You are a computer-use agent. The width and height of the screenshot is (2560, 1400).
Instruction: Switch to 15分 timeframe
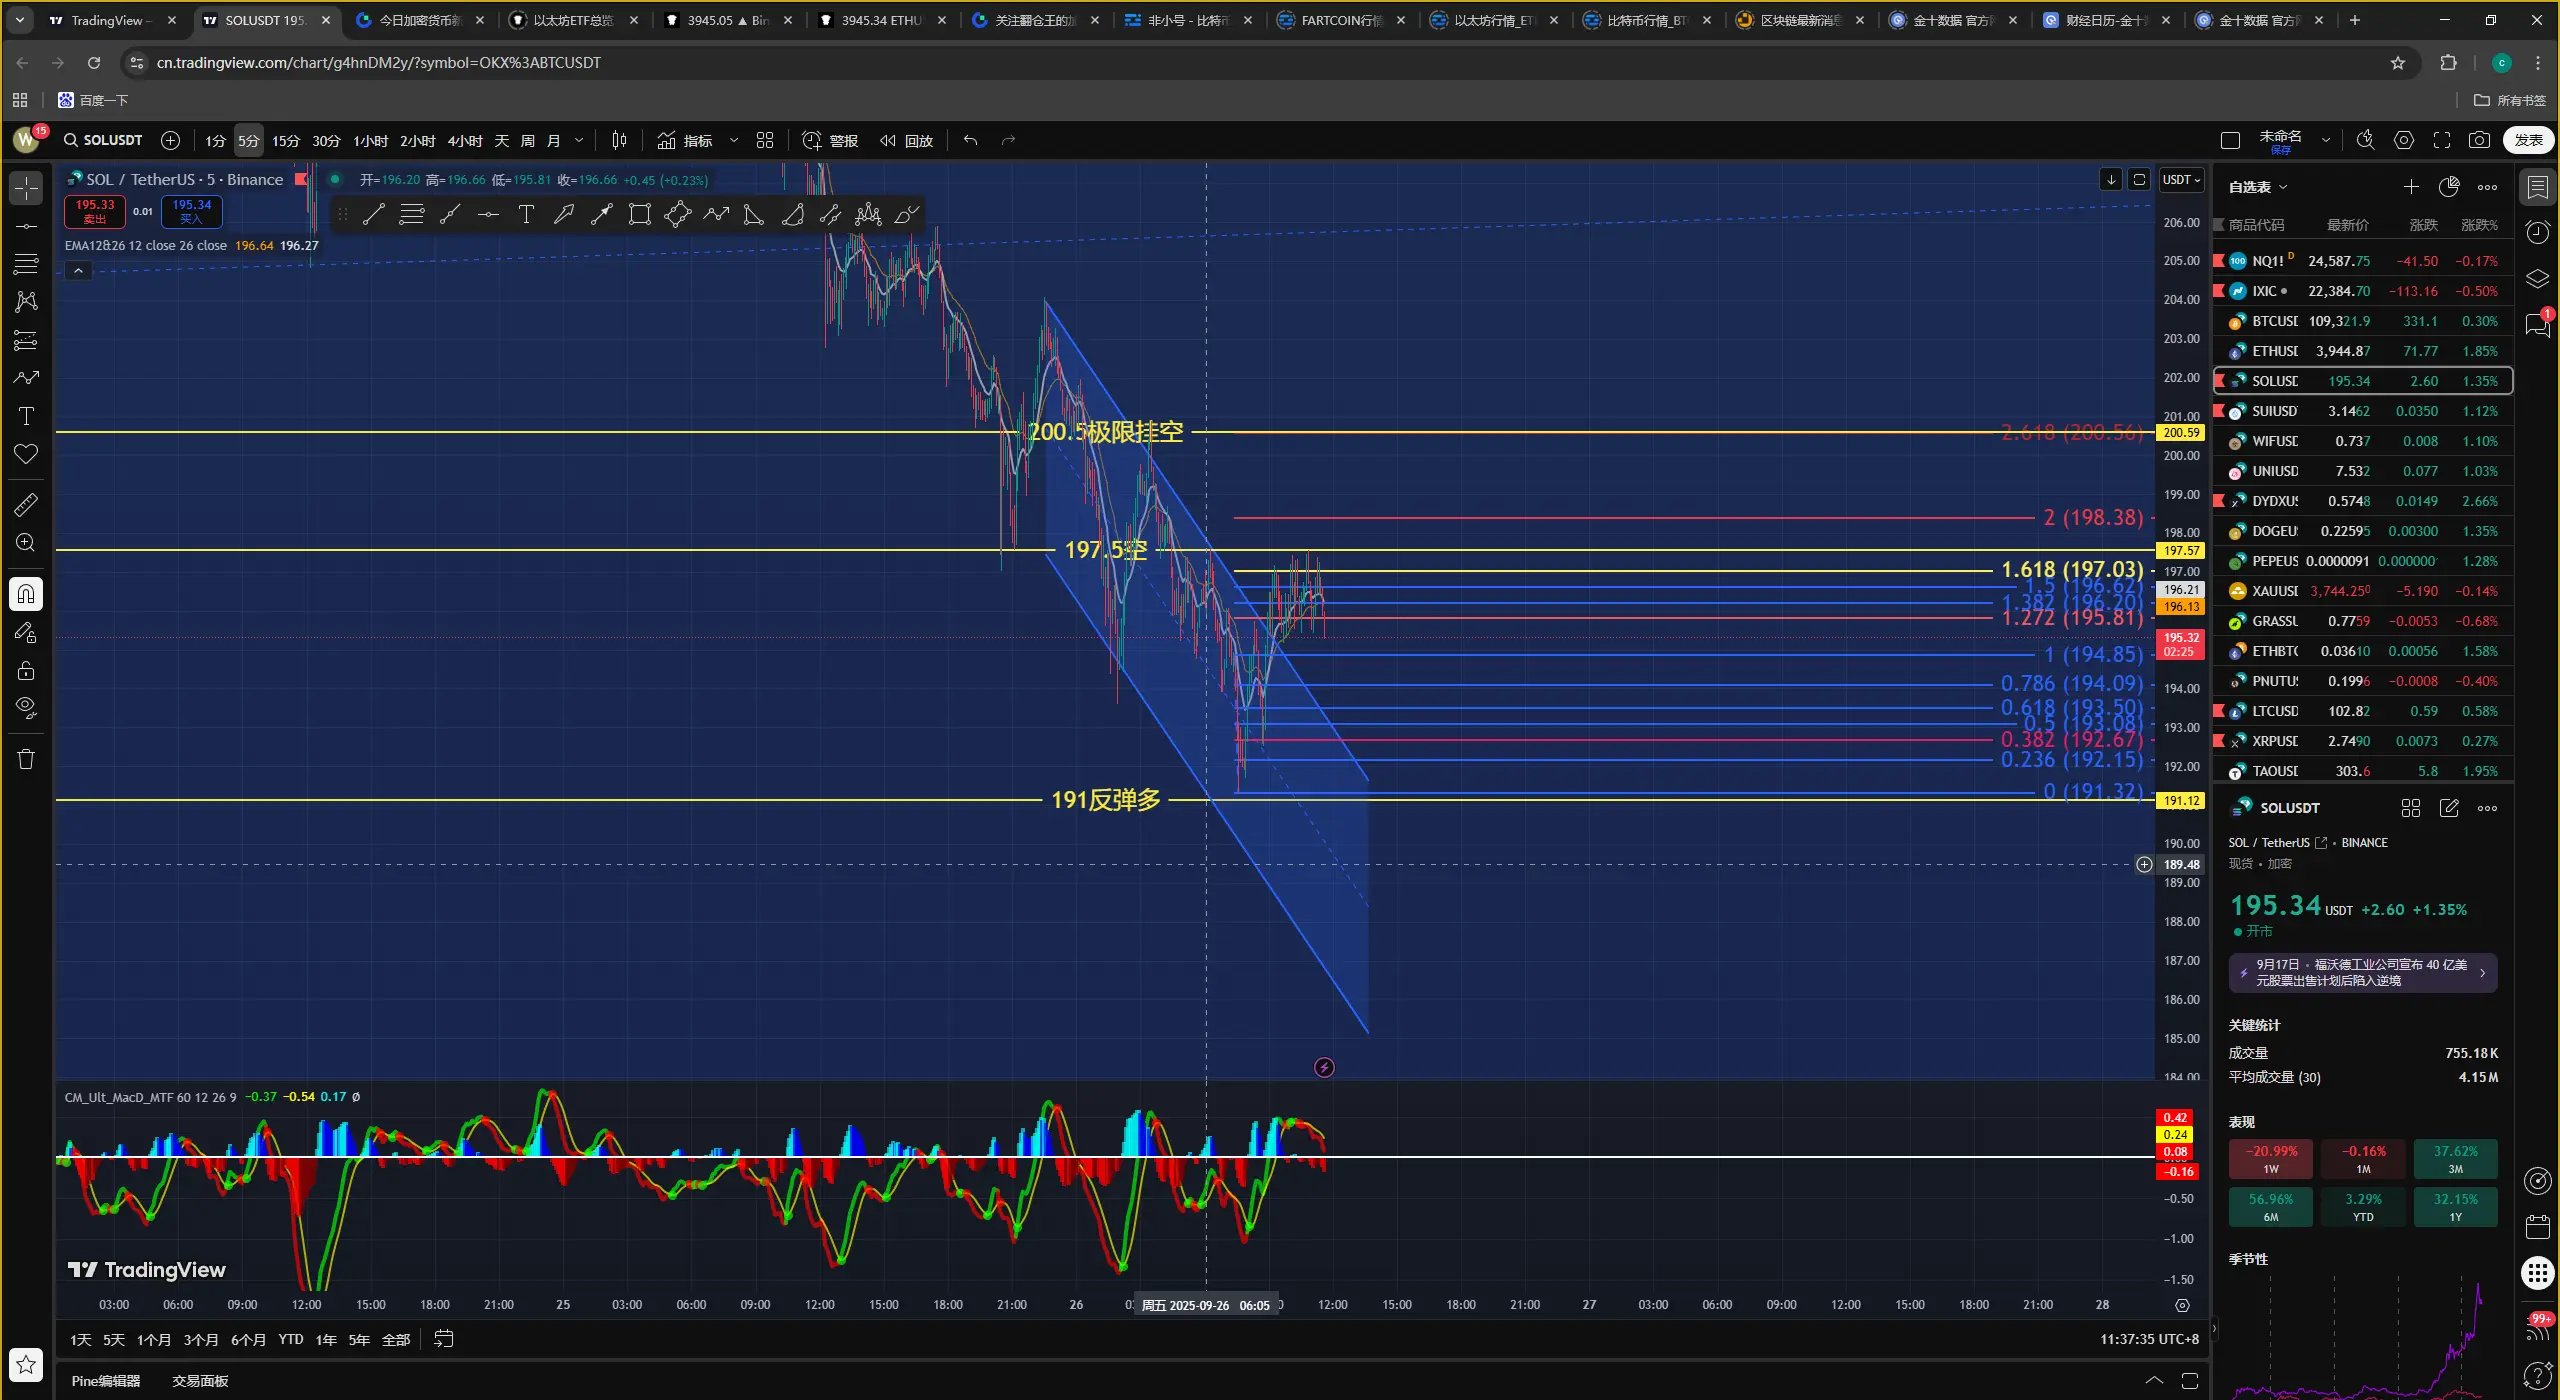point(286,141)
